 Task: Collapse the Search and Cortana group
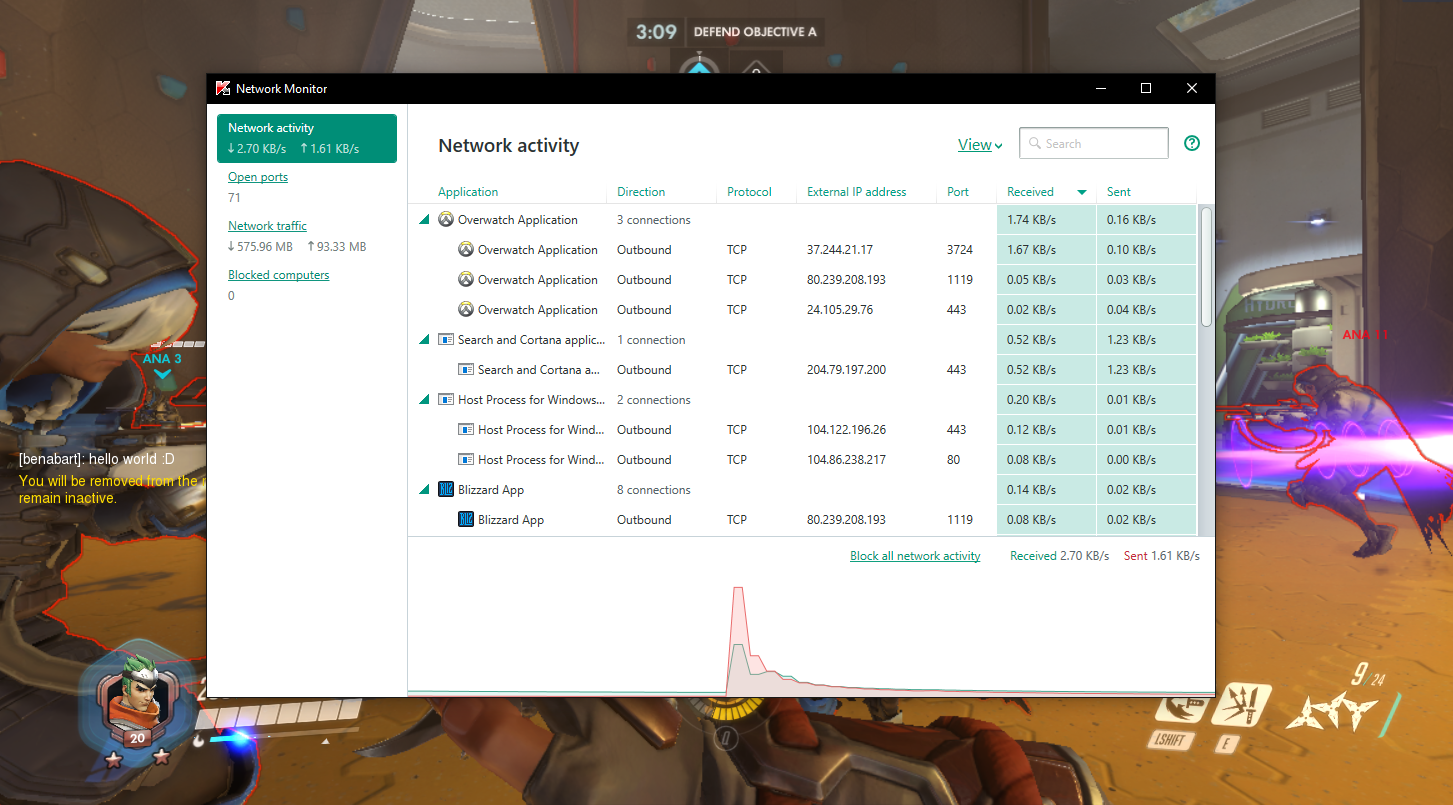click(x=425, y=340)
